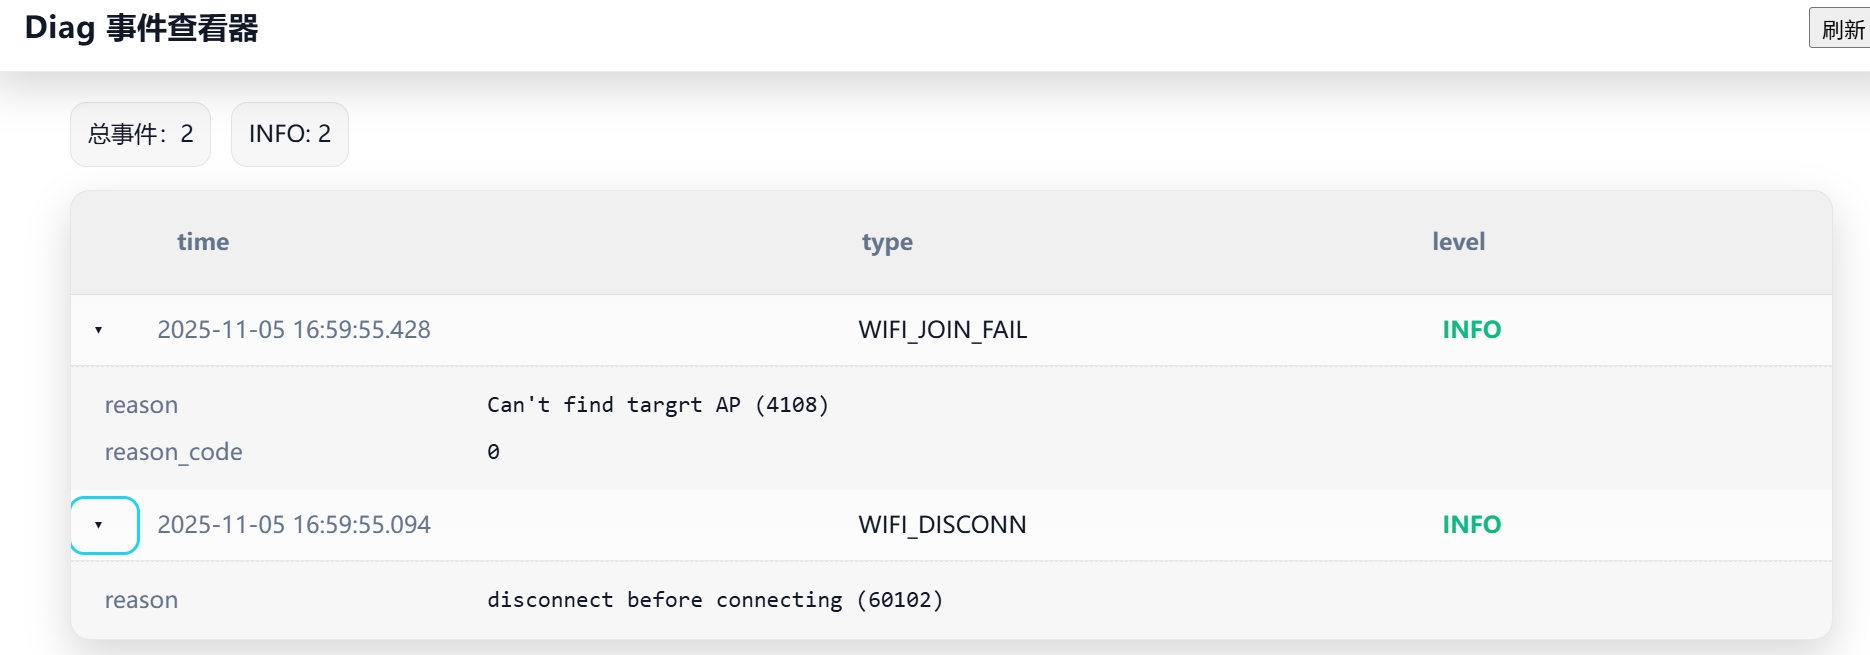Viewport: 1870px width, 655px height.
Task: Collapse the WIFI_DISCONN event row
Action: [99, 525]
